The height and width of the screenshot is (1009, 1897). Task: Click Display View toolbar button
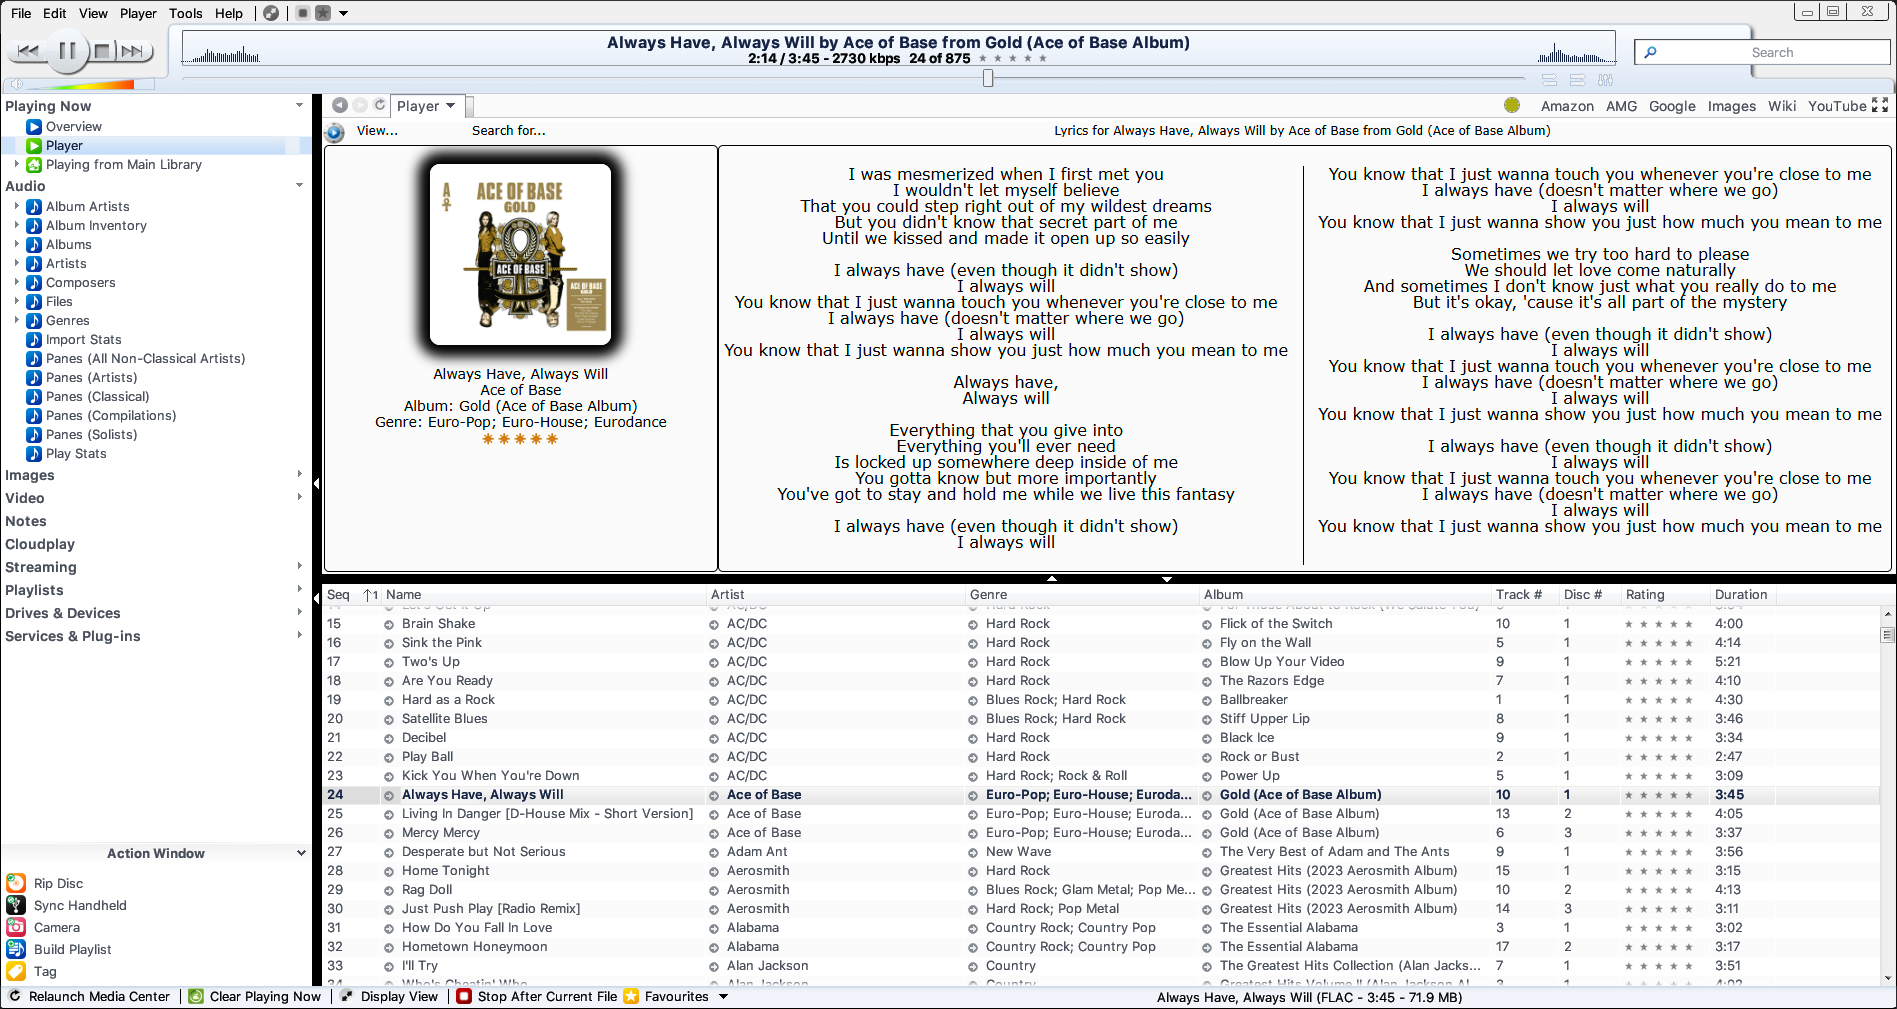pyautogui.click(x=389, y=996)
